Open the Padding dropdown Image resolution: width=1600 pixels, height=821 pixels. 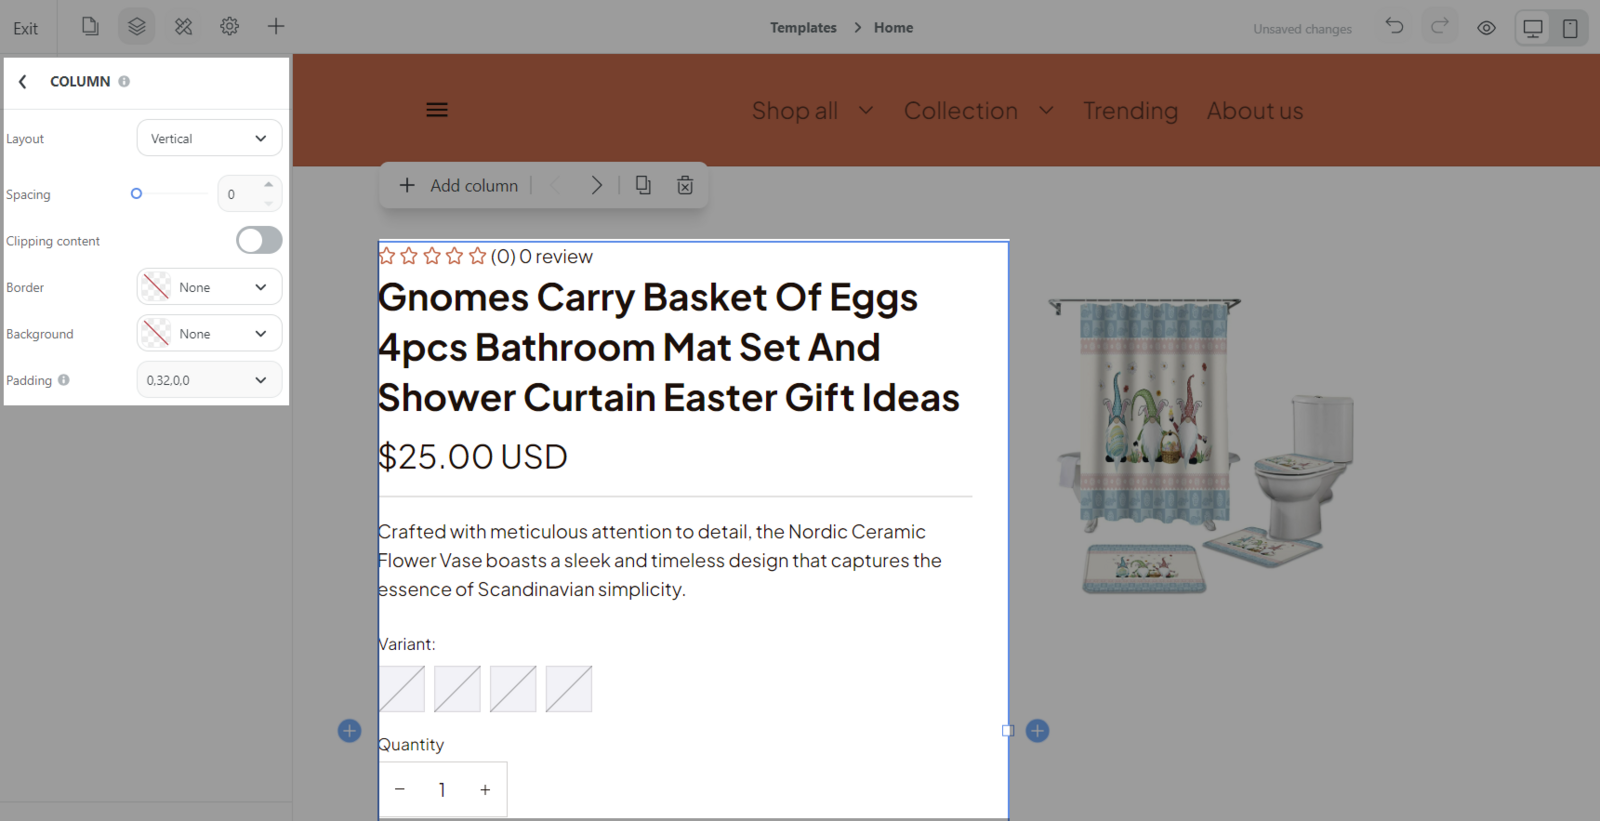(x=209, y=380)
